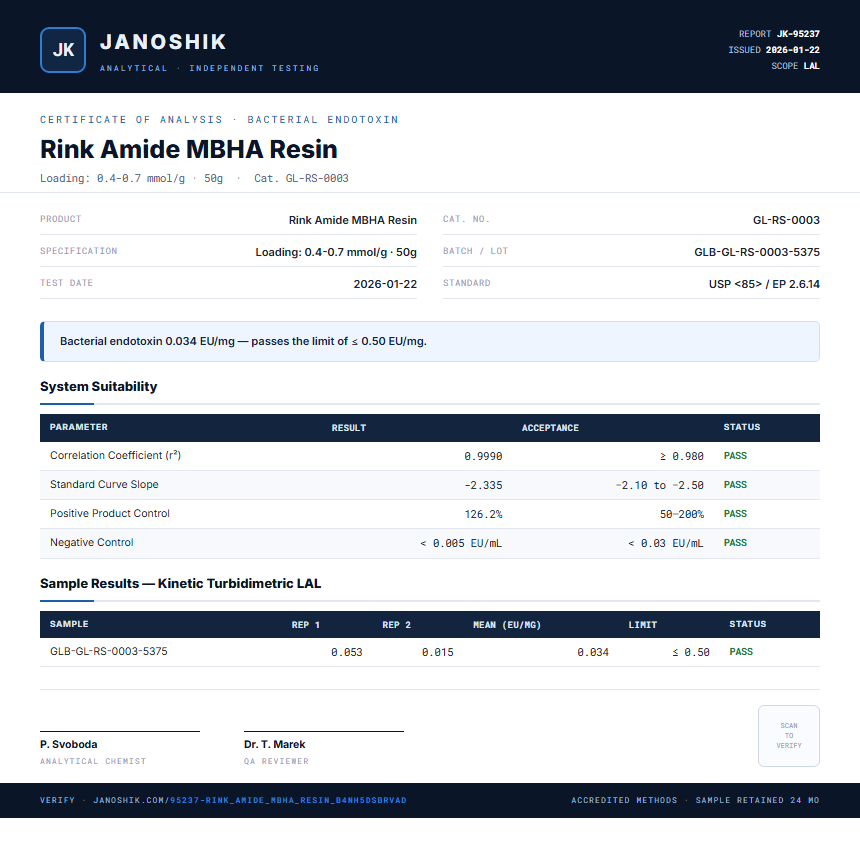Click sample GLB-GL-RS-0003-5375 in results table
860x846 pixels.
[109, 651]
